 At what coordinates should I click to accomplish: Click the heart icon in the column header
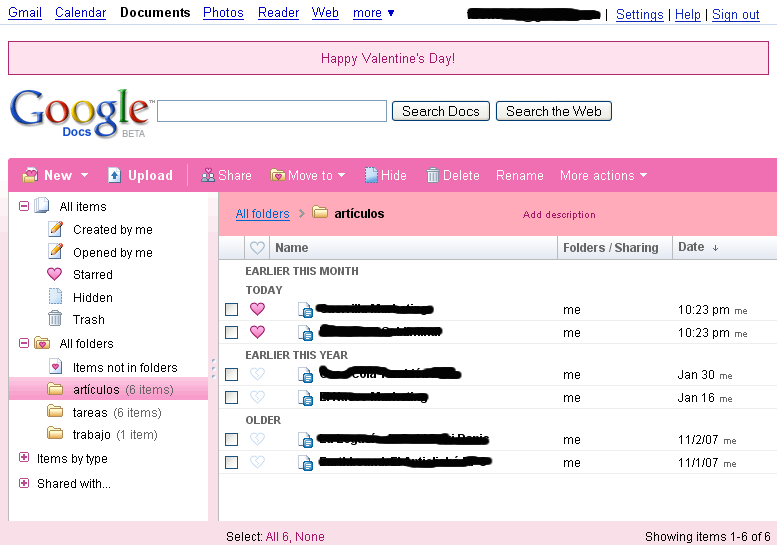coord(257,247)
